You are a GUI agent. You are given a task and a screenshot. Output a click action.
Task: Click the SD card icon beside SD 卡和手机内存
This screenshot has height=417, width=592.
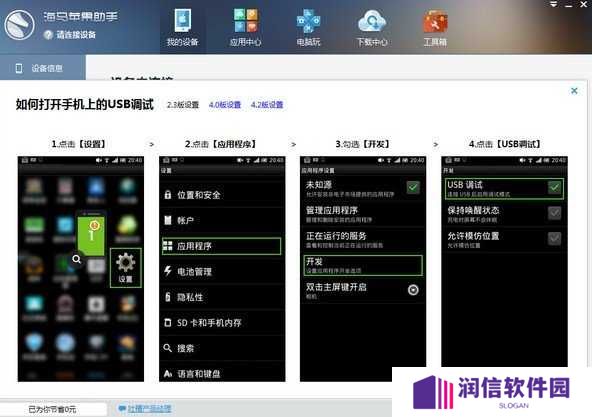[168, 323]
